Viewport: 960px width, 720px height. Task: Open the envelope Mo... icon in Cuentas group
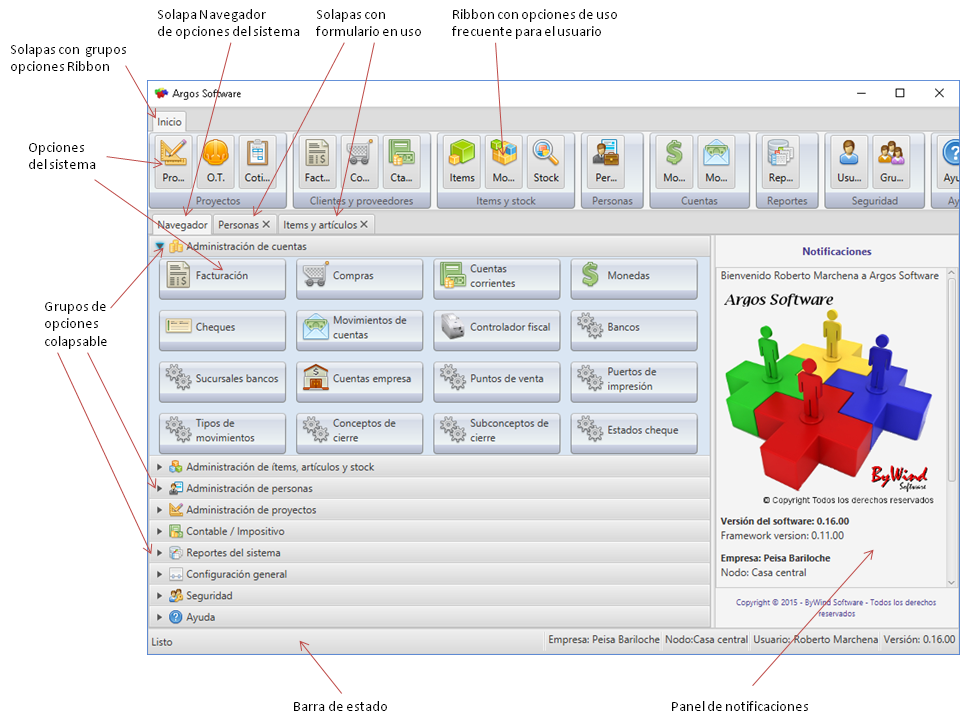pyautogui.click(x=716, y=161)
